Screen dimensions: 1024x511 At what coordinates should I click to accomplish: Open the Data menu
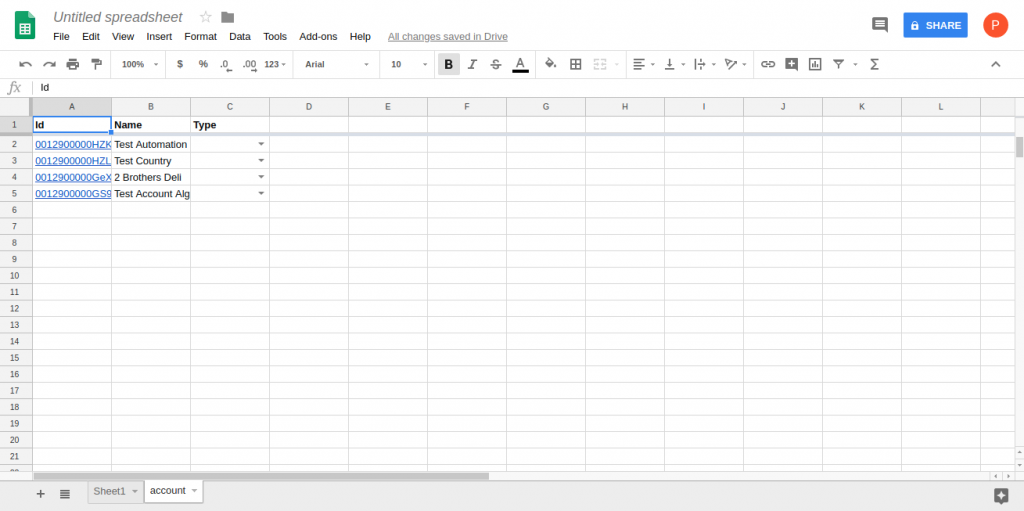(240, 36)
